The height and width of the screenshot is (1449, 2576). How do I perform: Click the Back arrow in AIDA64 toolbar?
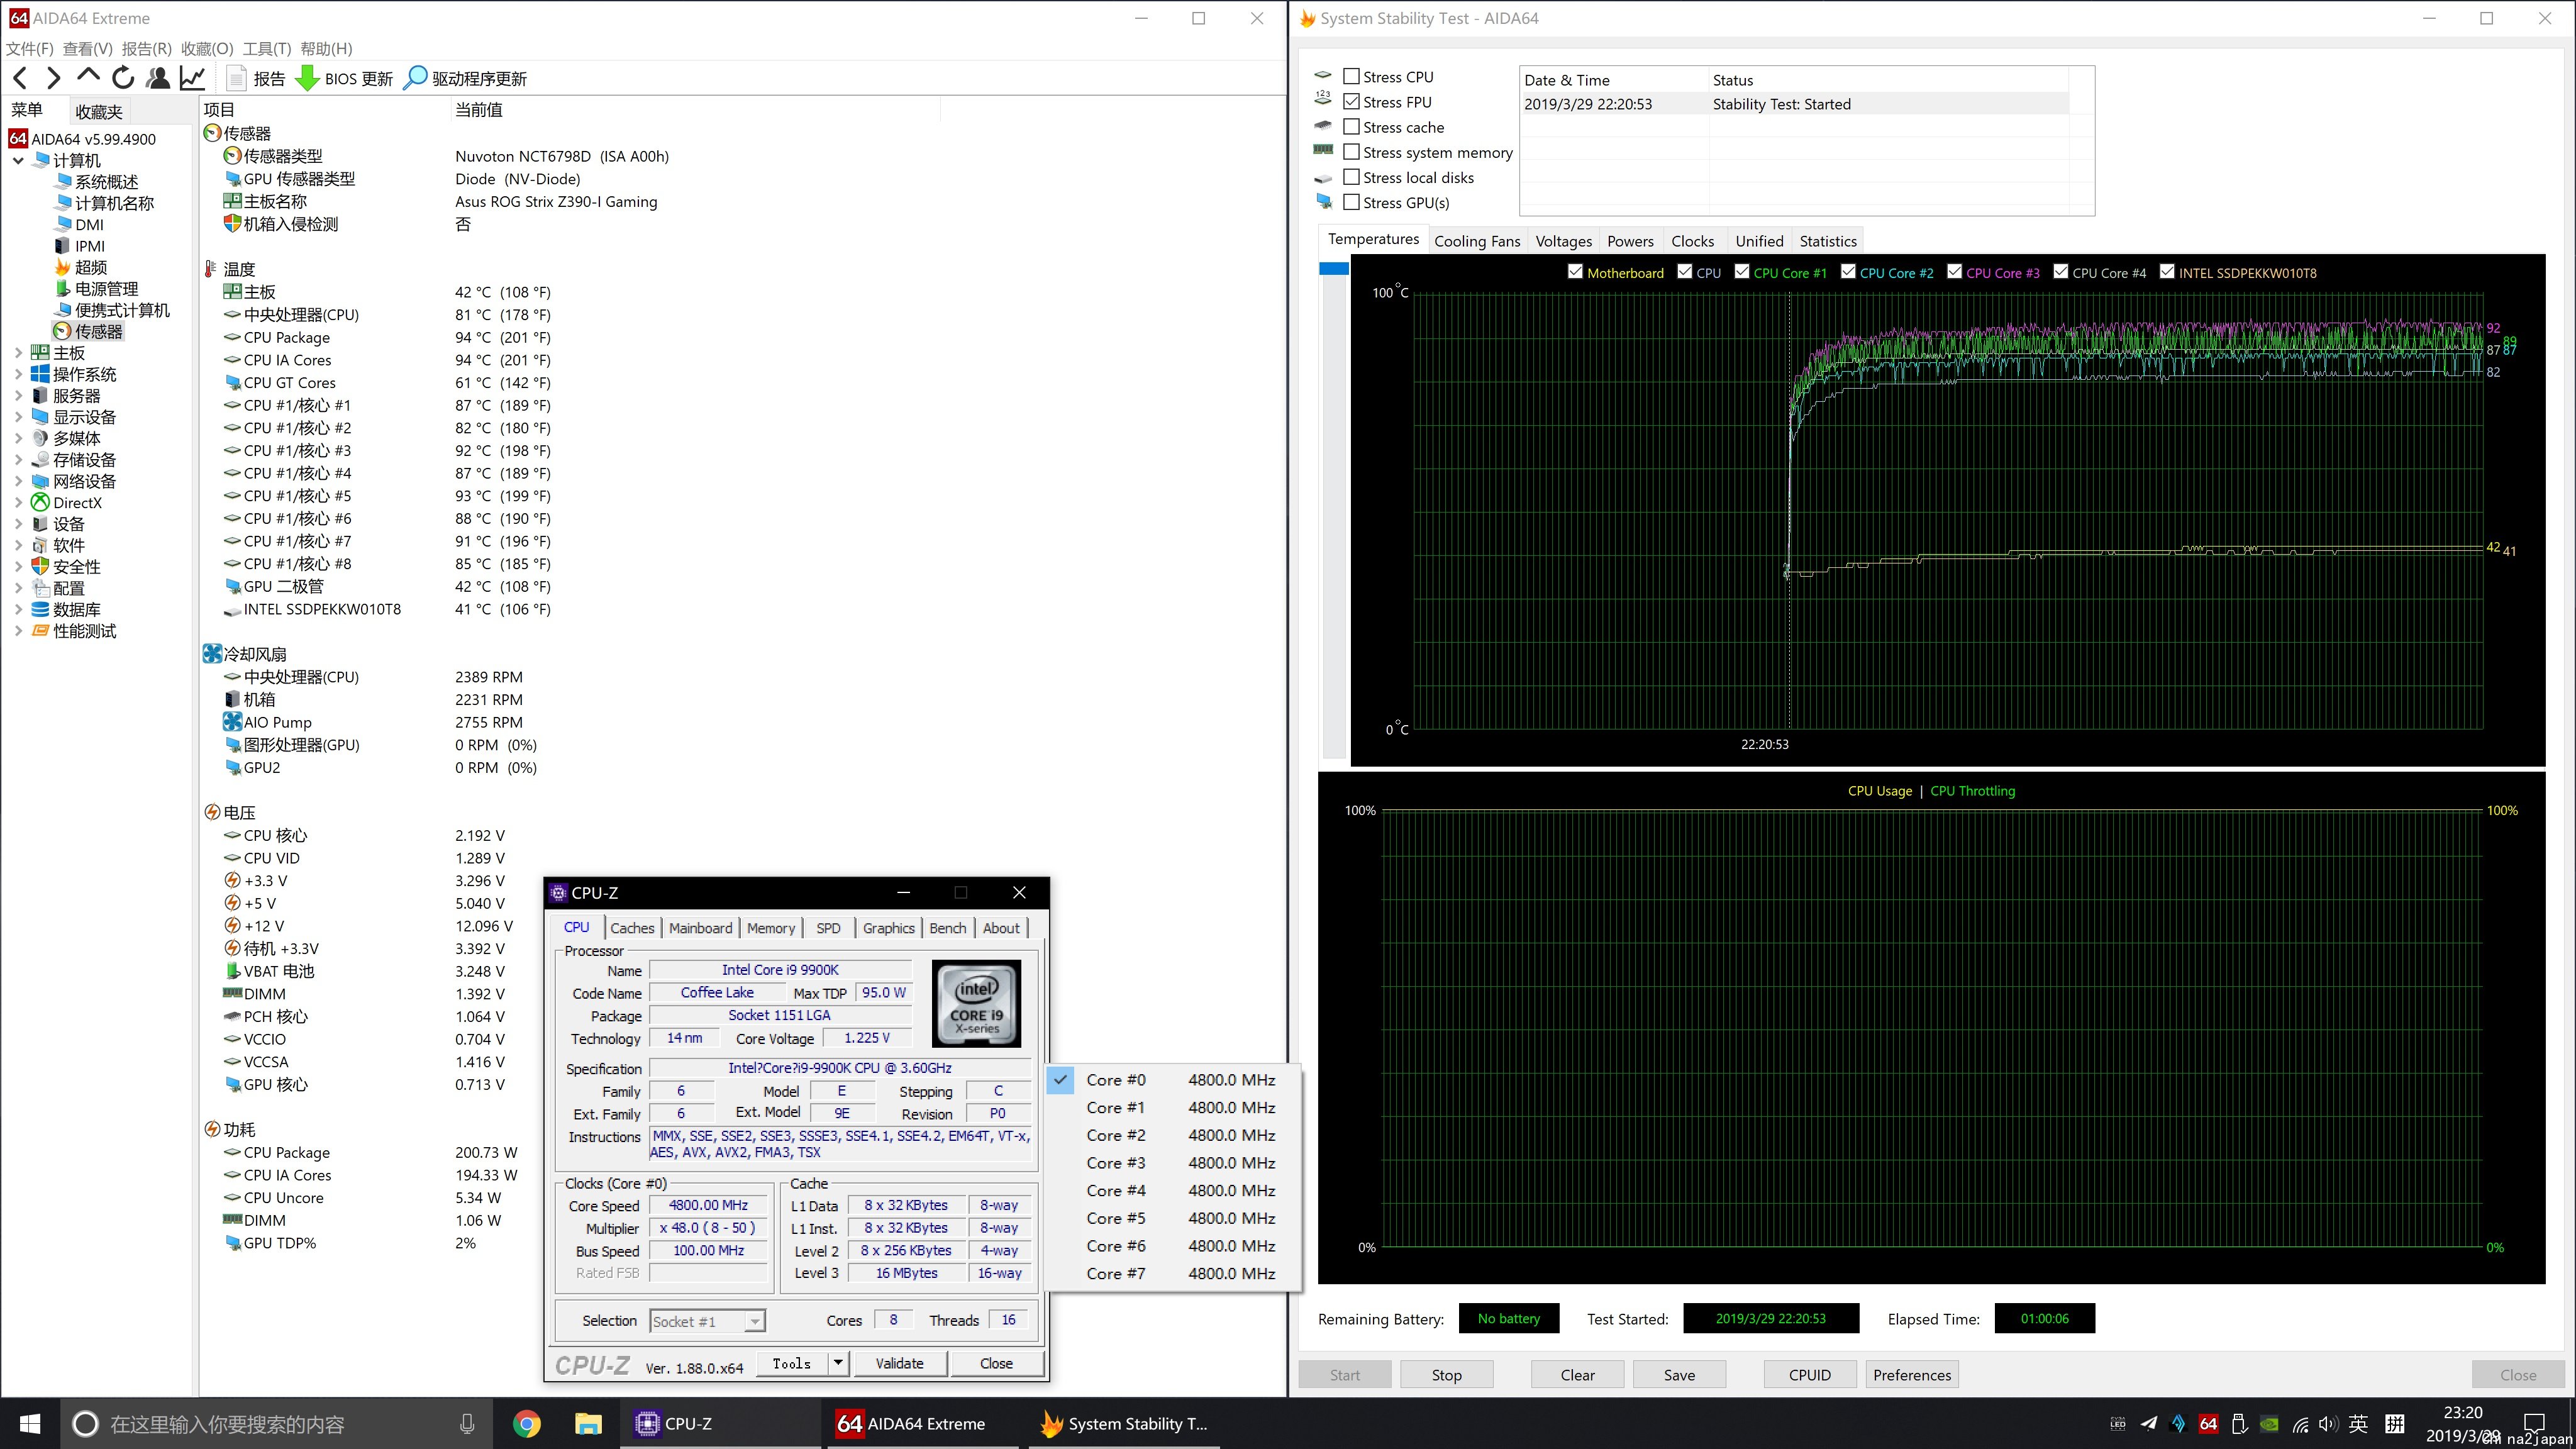coord(21,78)
